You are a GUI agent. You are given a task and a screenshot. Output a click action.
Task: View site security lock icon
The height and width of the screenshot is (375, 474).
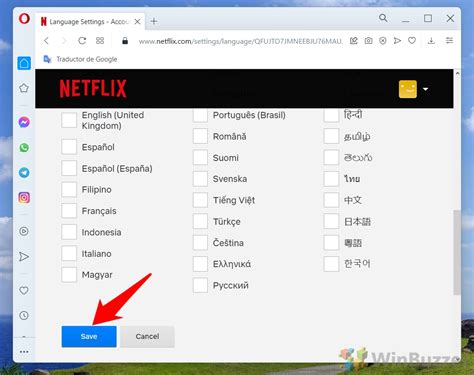(125, 41)
